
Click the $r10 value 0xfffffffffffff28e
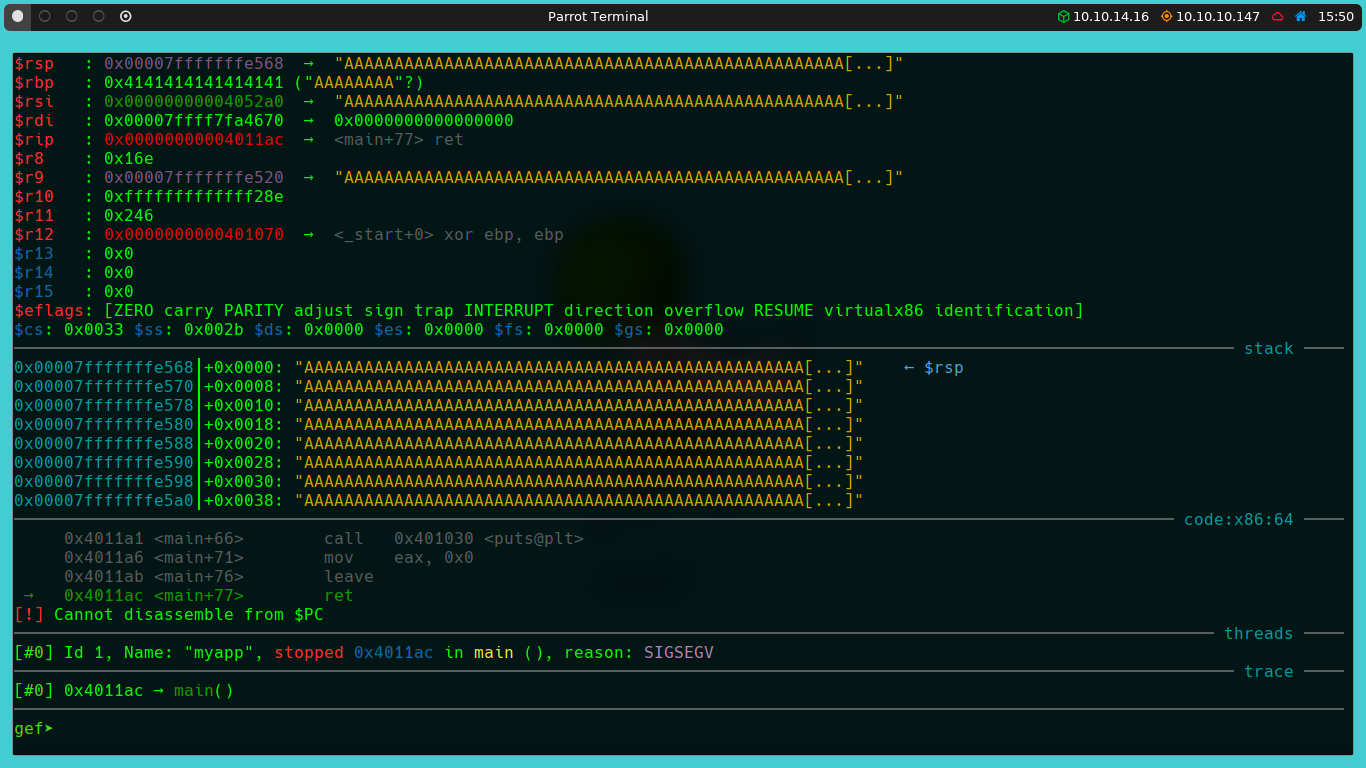click(194, 197)
